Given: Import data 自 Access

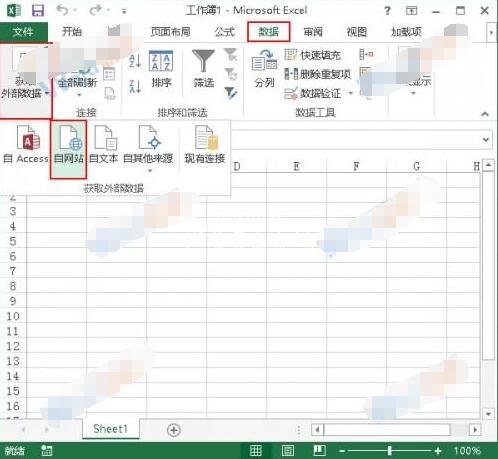Looking at the screenshot, I should [x=26, y=144].
